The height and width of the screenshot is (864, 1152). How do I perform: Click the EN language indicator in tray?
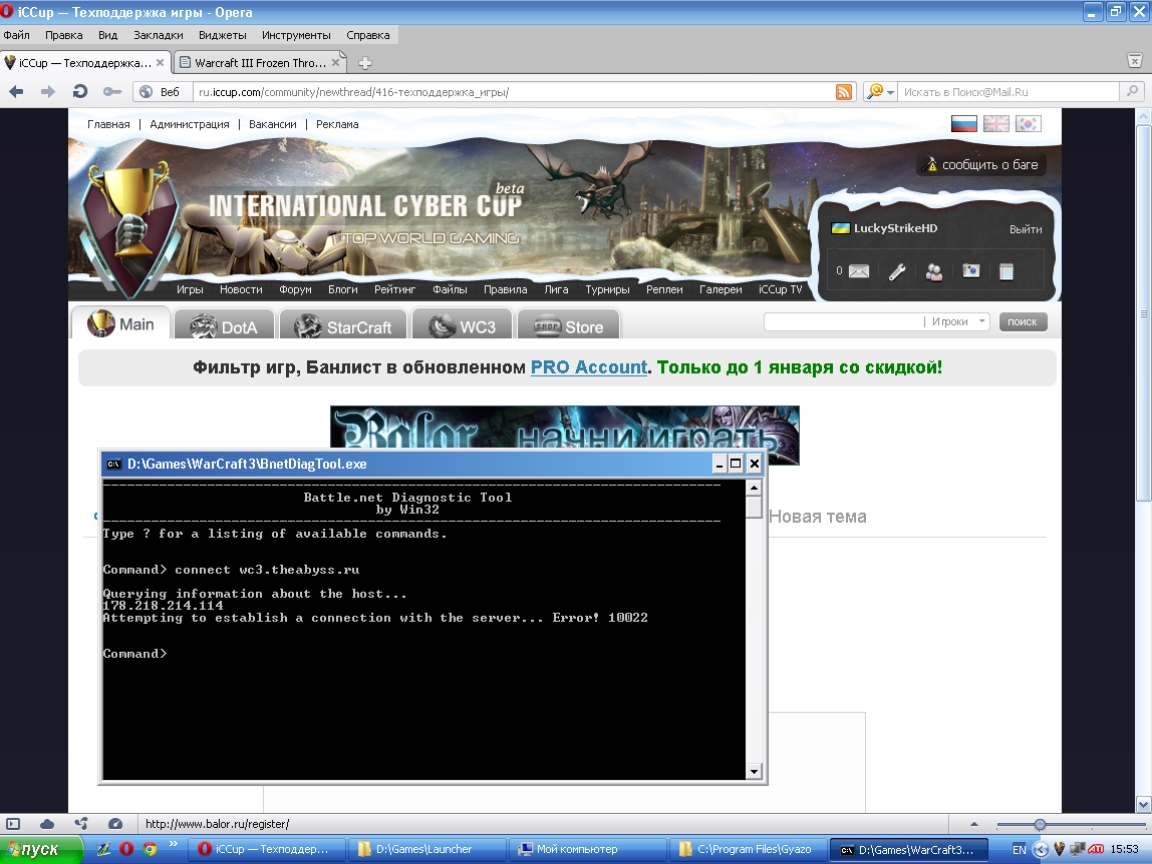[1019, 849]
